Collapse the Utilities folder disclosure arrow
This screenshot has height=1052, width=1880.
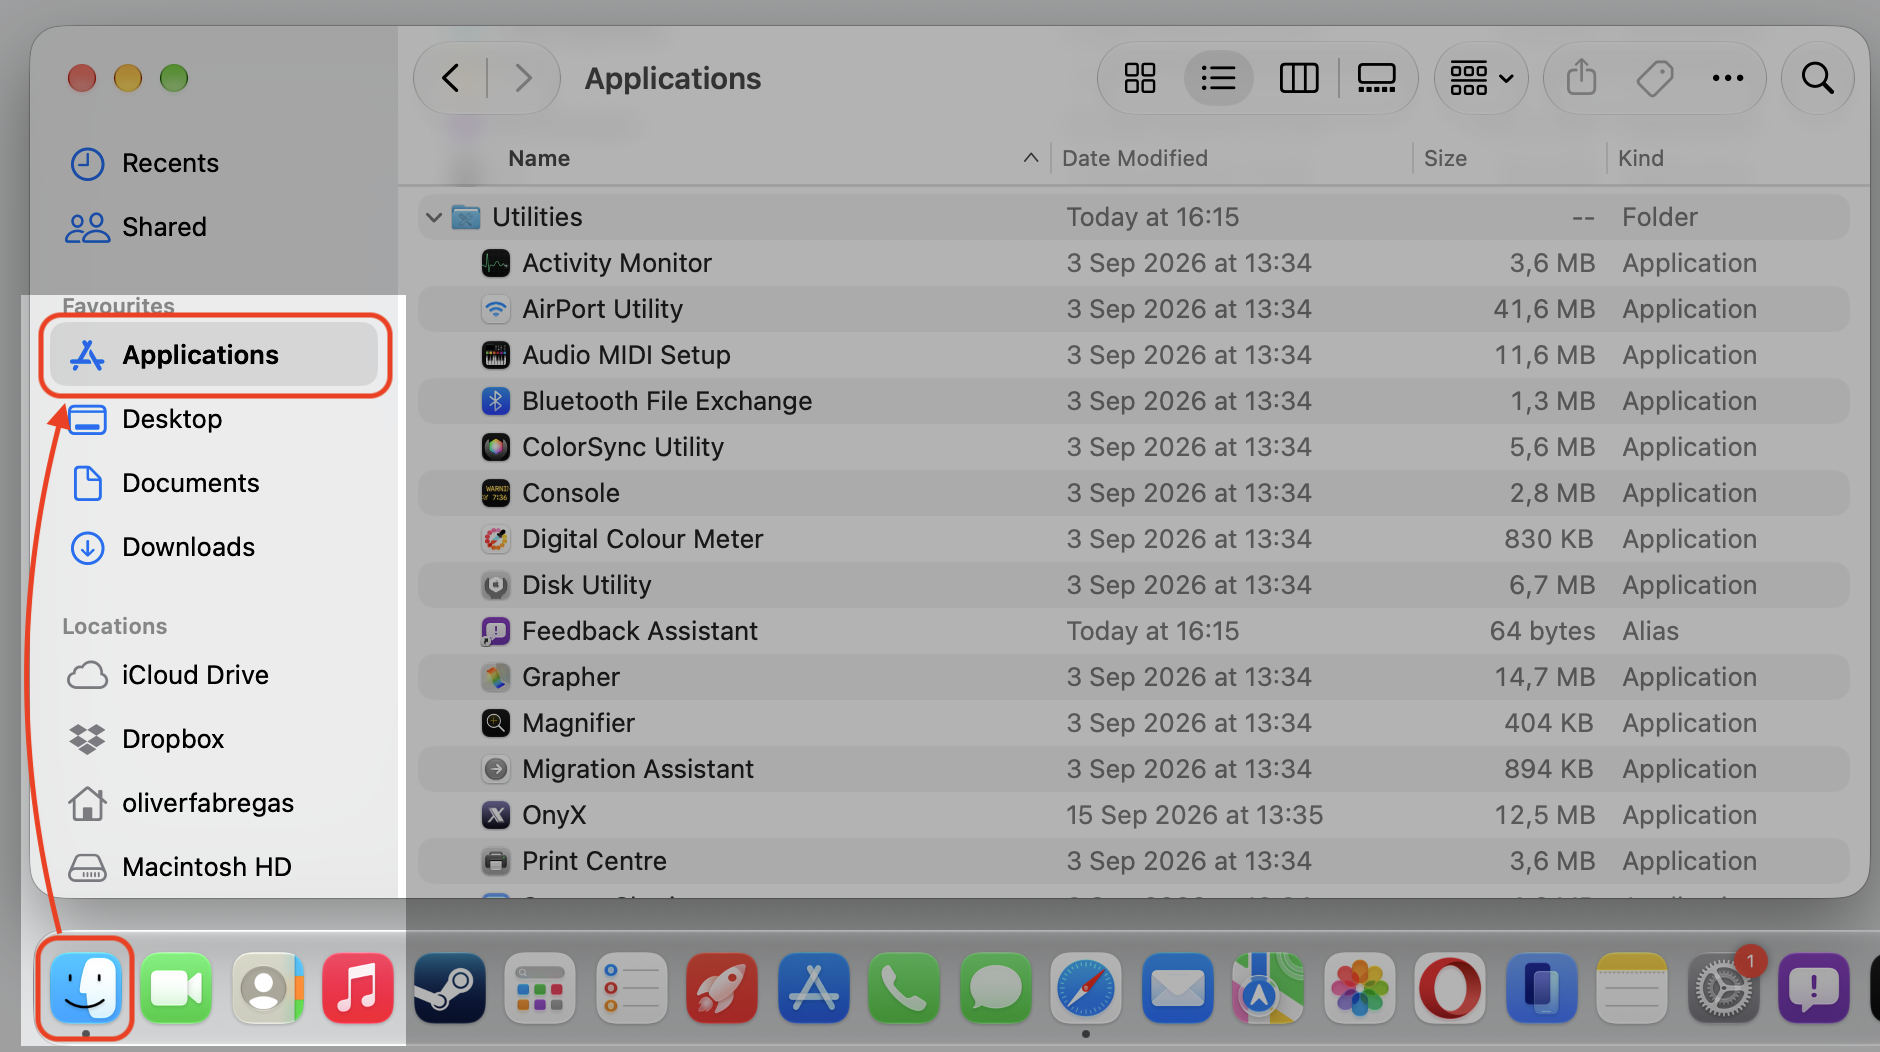tap(434, 217)
